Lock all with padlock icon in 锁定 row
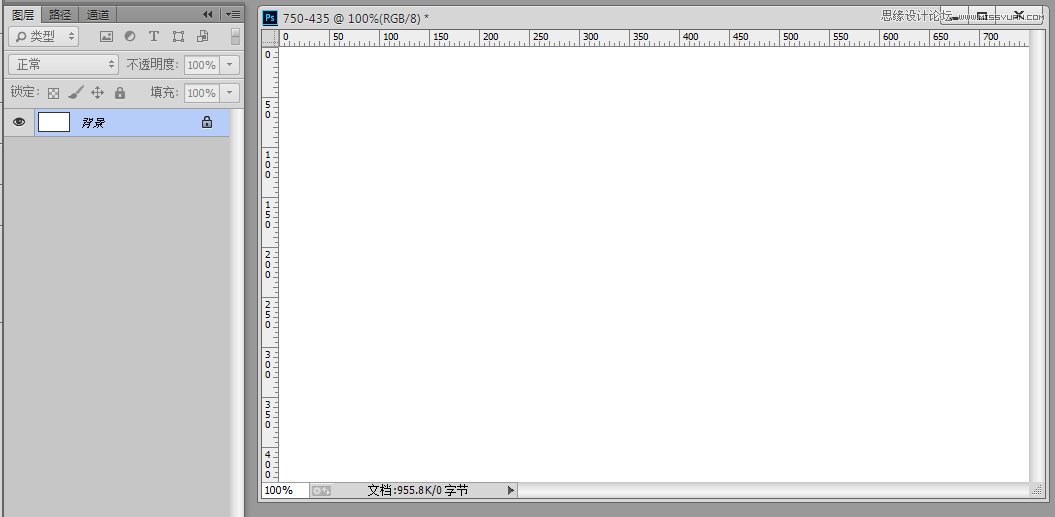1055x517 pixels. pos(120,92)
